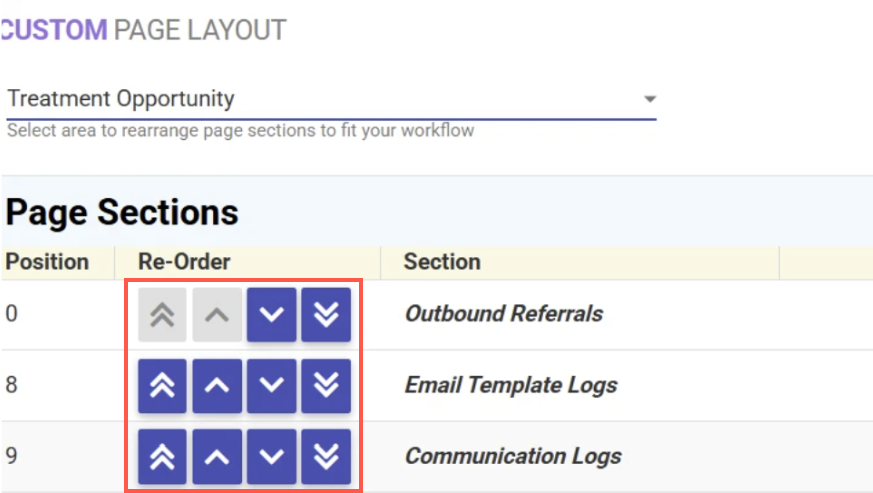Select the Email Template Logs section name
The image size is (873, 493).
click(x=510, y=385)
